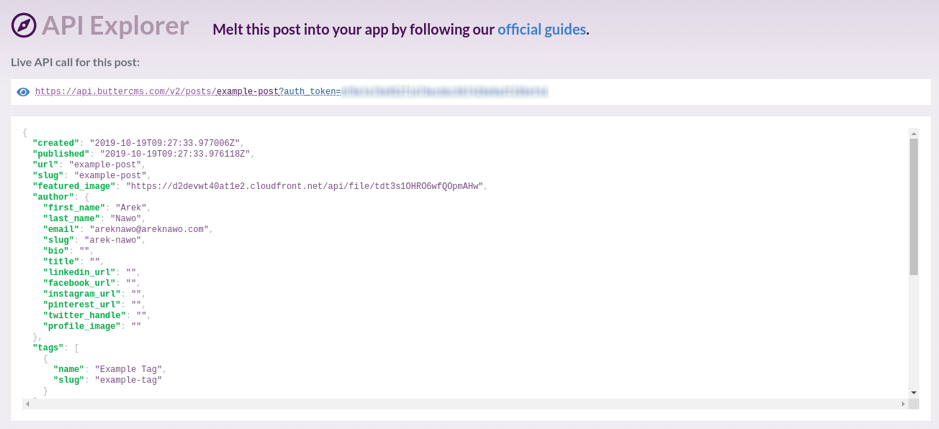Select the "tags" key in the JSON

[x=48, y=348]
